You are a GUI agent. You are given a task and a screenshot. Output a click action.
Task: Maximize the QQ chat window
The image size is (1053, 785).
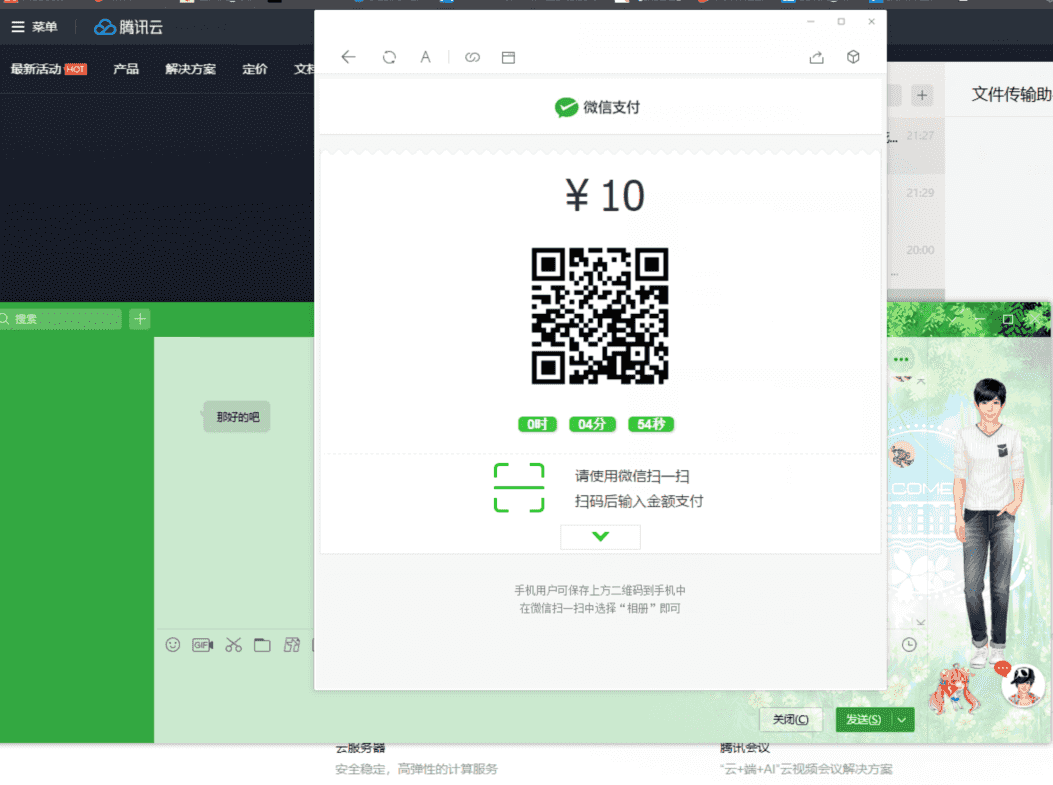tap(1007, 319)
